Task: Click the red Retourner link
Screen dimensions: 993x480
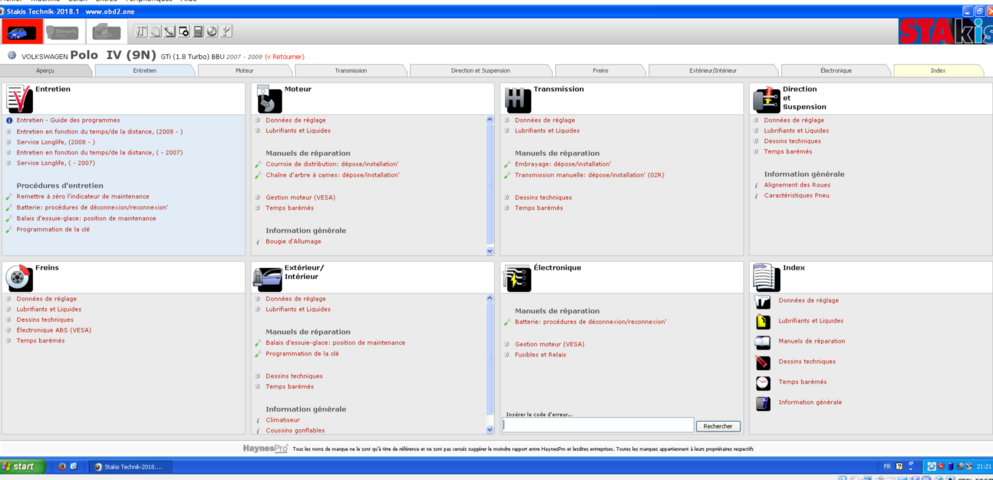Action: 284,56
